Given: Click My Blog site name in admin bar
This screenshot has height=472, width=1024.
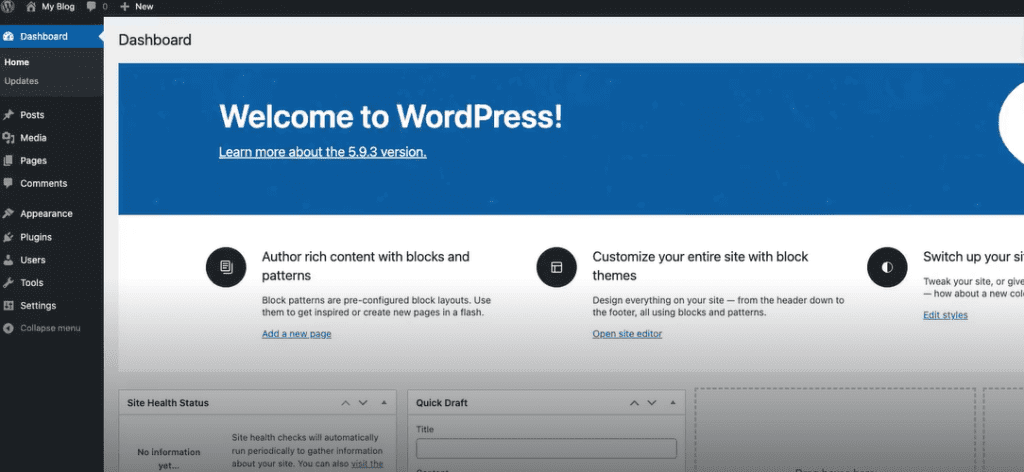Looking at the screenshot, I should pos(58,7).
